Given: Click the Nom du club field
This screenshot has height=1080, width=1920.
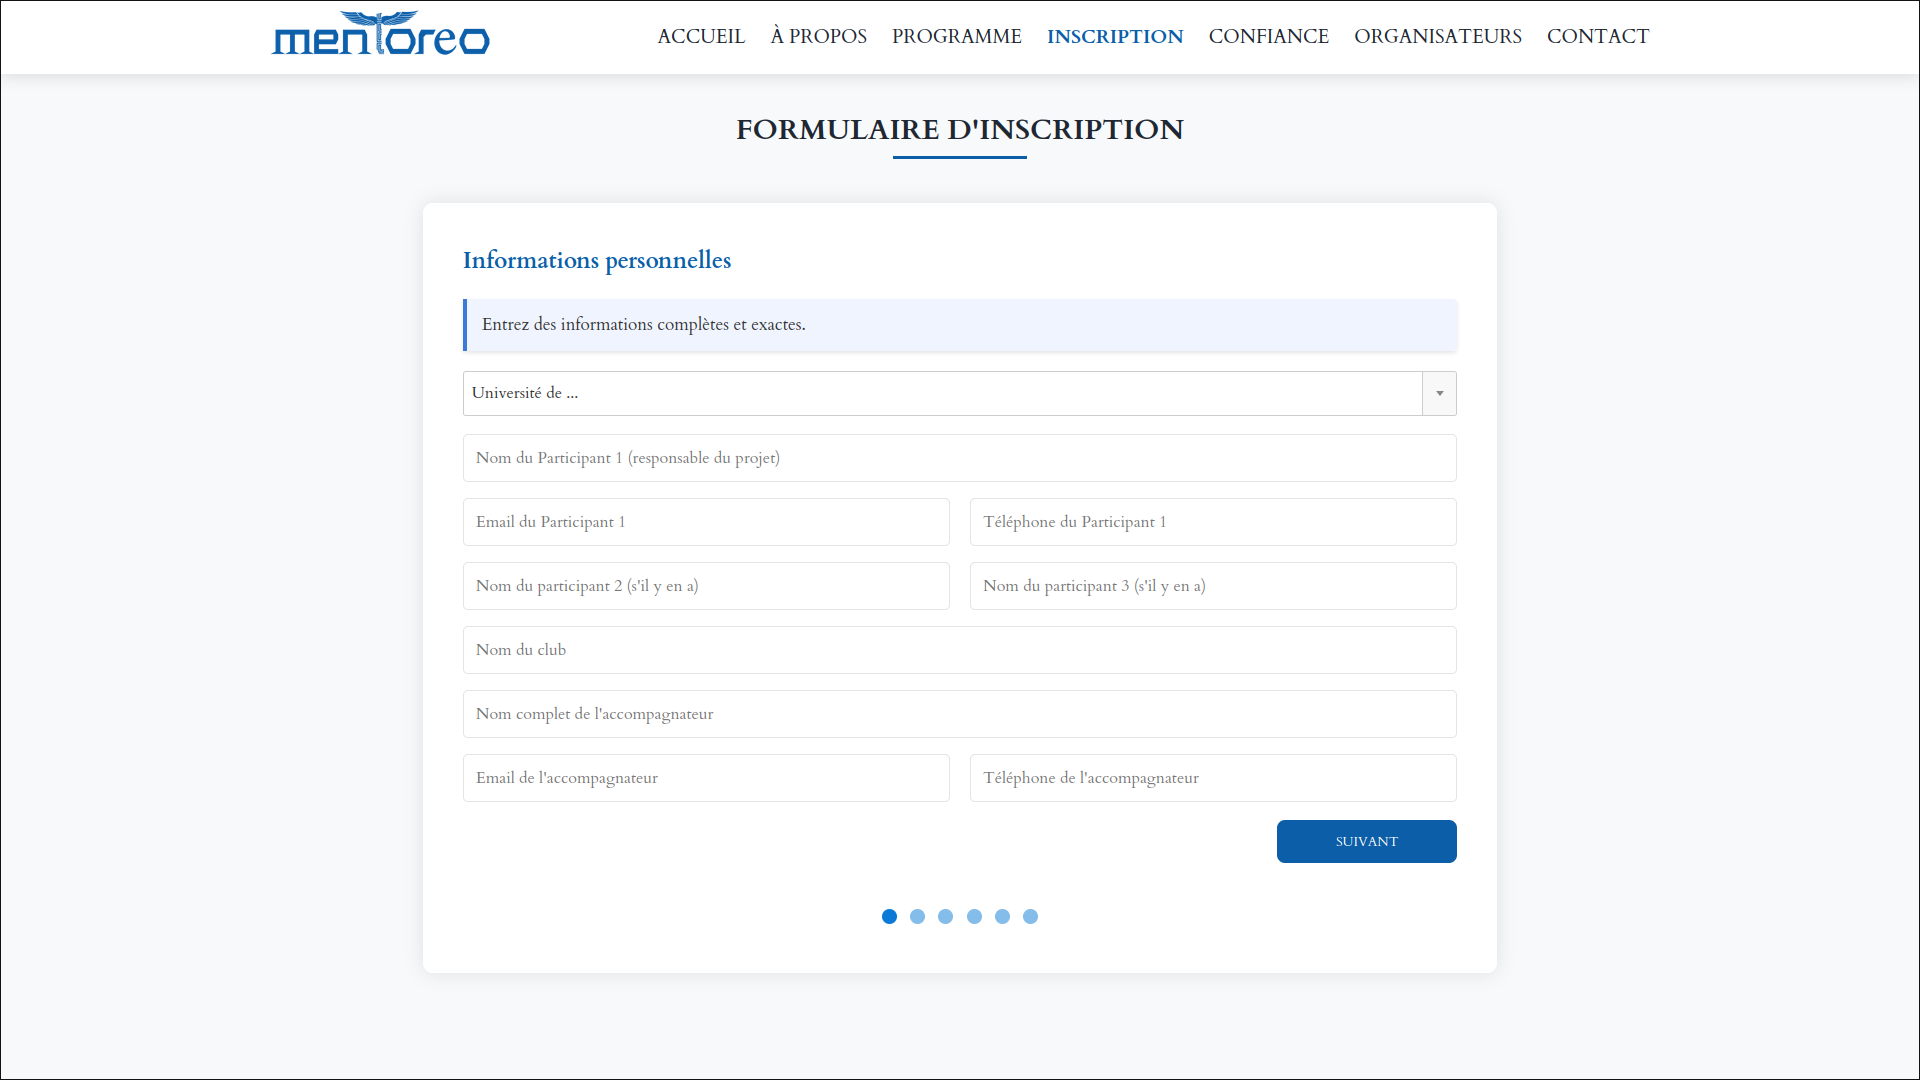Looking at the screenshot, I should point(959,650).
